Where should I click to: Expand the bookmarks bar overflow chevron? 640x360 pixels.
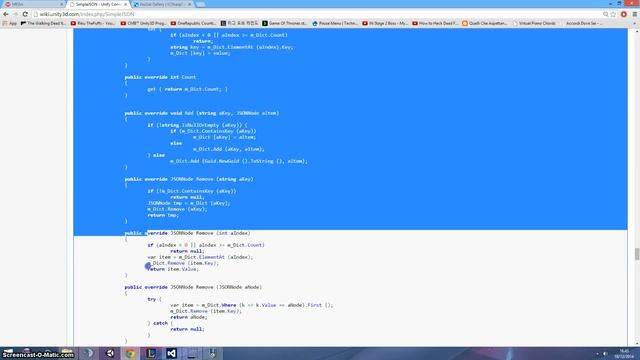click(x=635, y=23)
